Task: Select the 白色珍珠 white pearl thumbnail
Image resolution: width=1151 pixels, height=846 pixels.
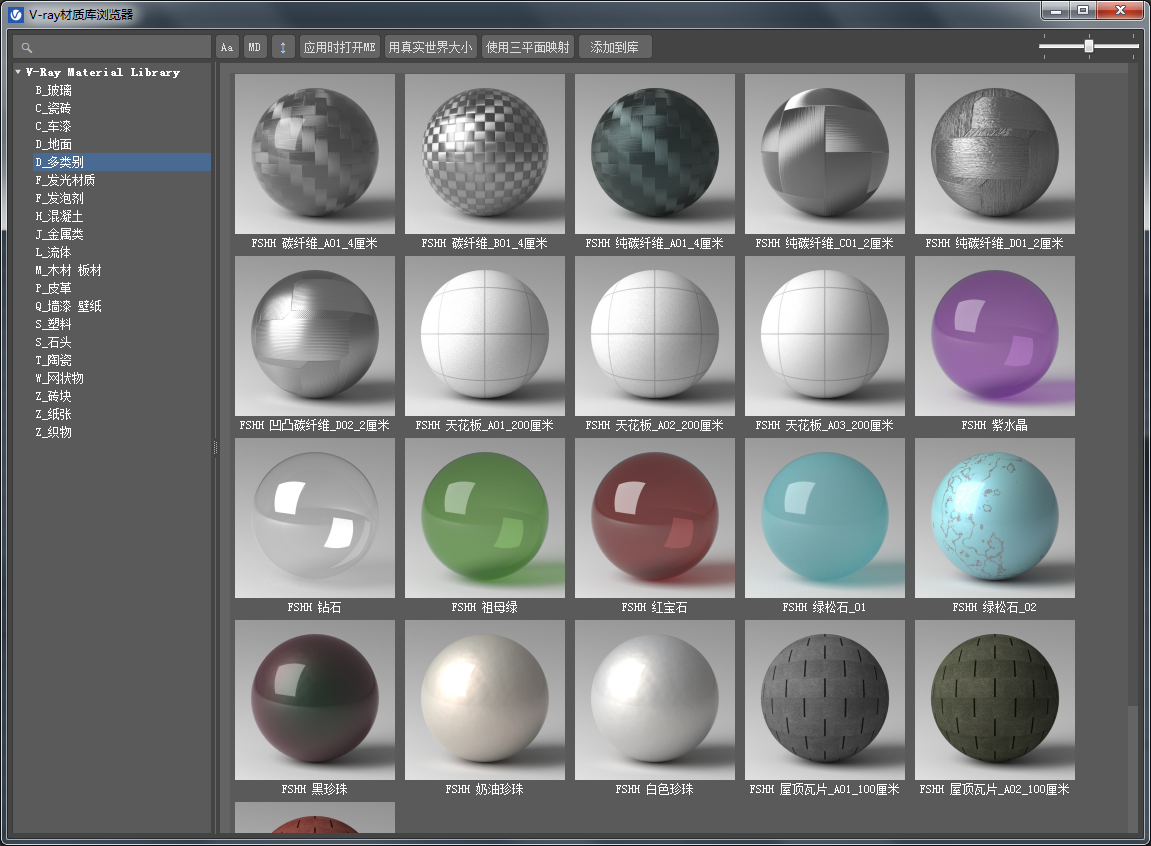Action: [655, 700]
